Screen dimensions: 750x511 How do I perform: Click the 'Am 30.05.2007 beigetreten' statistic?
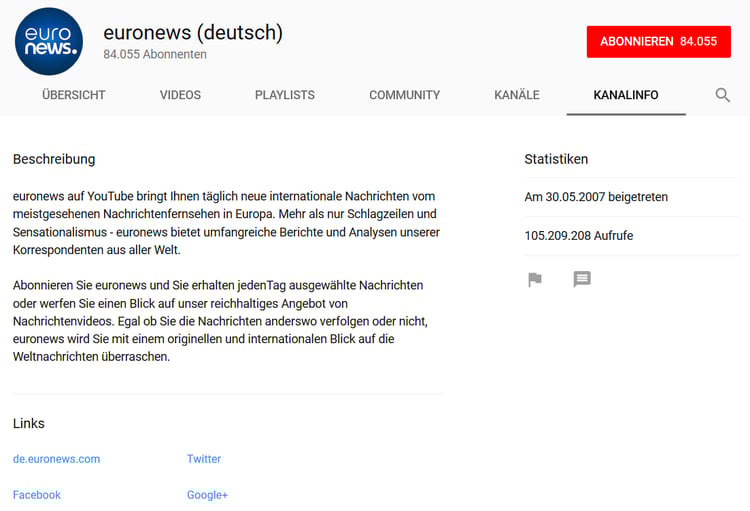point(596,197)
